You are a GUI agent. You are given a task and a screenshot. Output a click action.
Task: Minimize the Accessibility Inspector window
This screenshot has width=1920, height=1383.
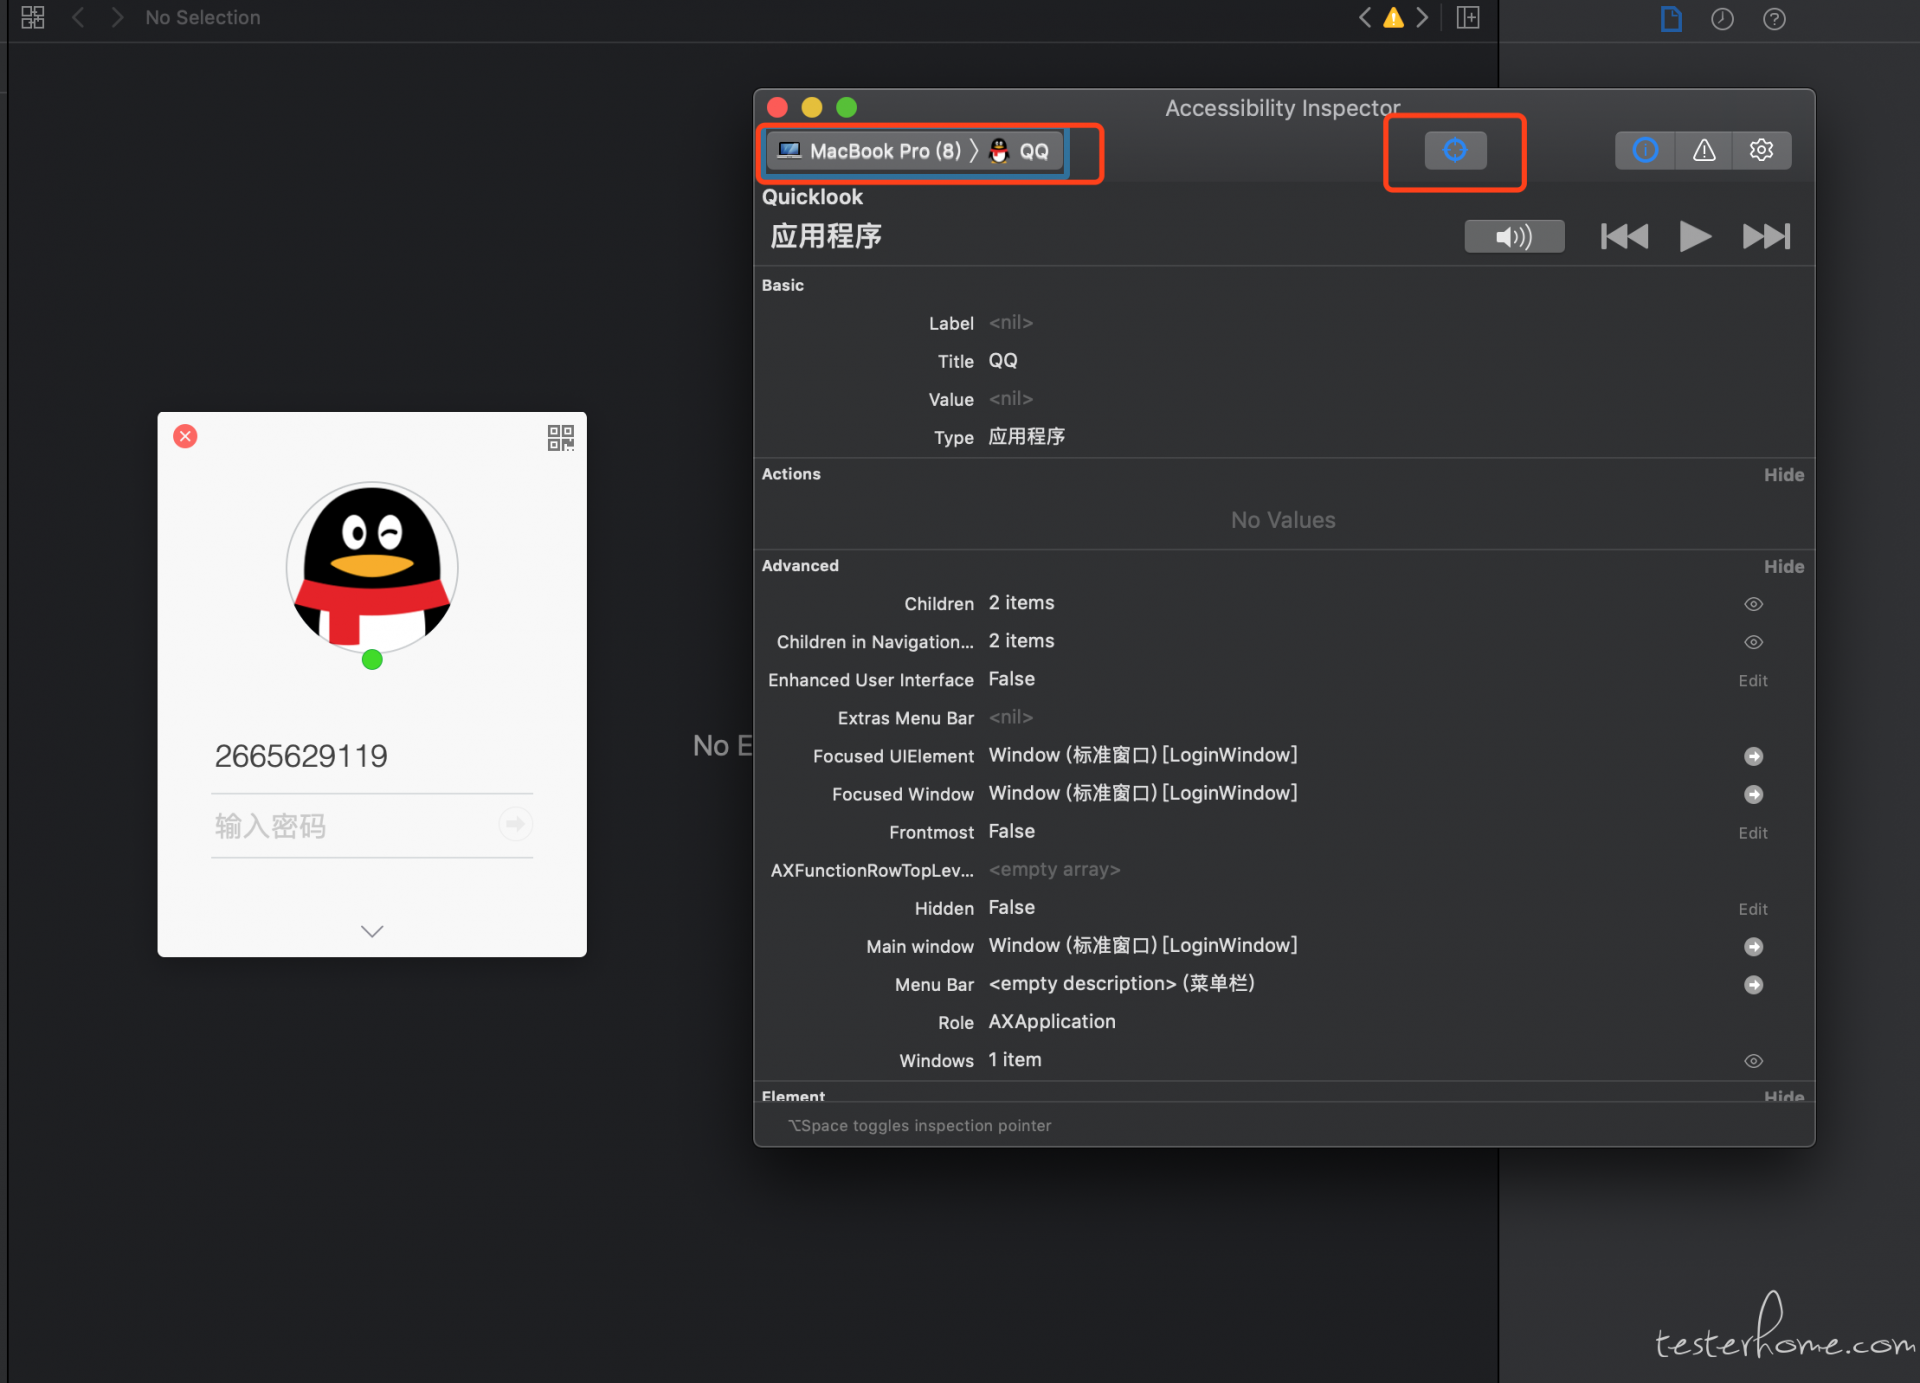tap(812, 107)
